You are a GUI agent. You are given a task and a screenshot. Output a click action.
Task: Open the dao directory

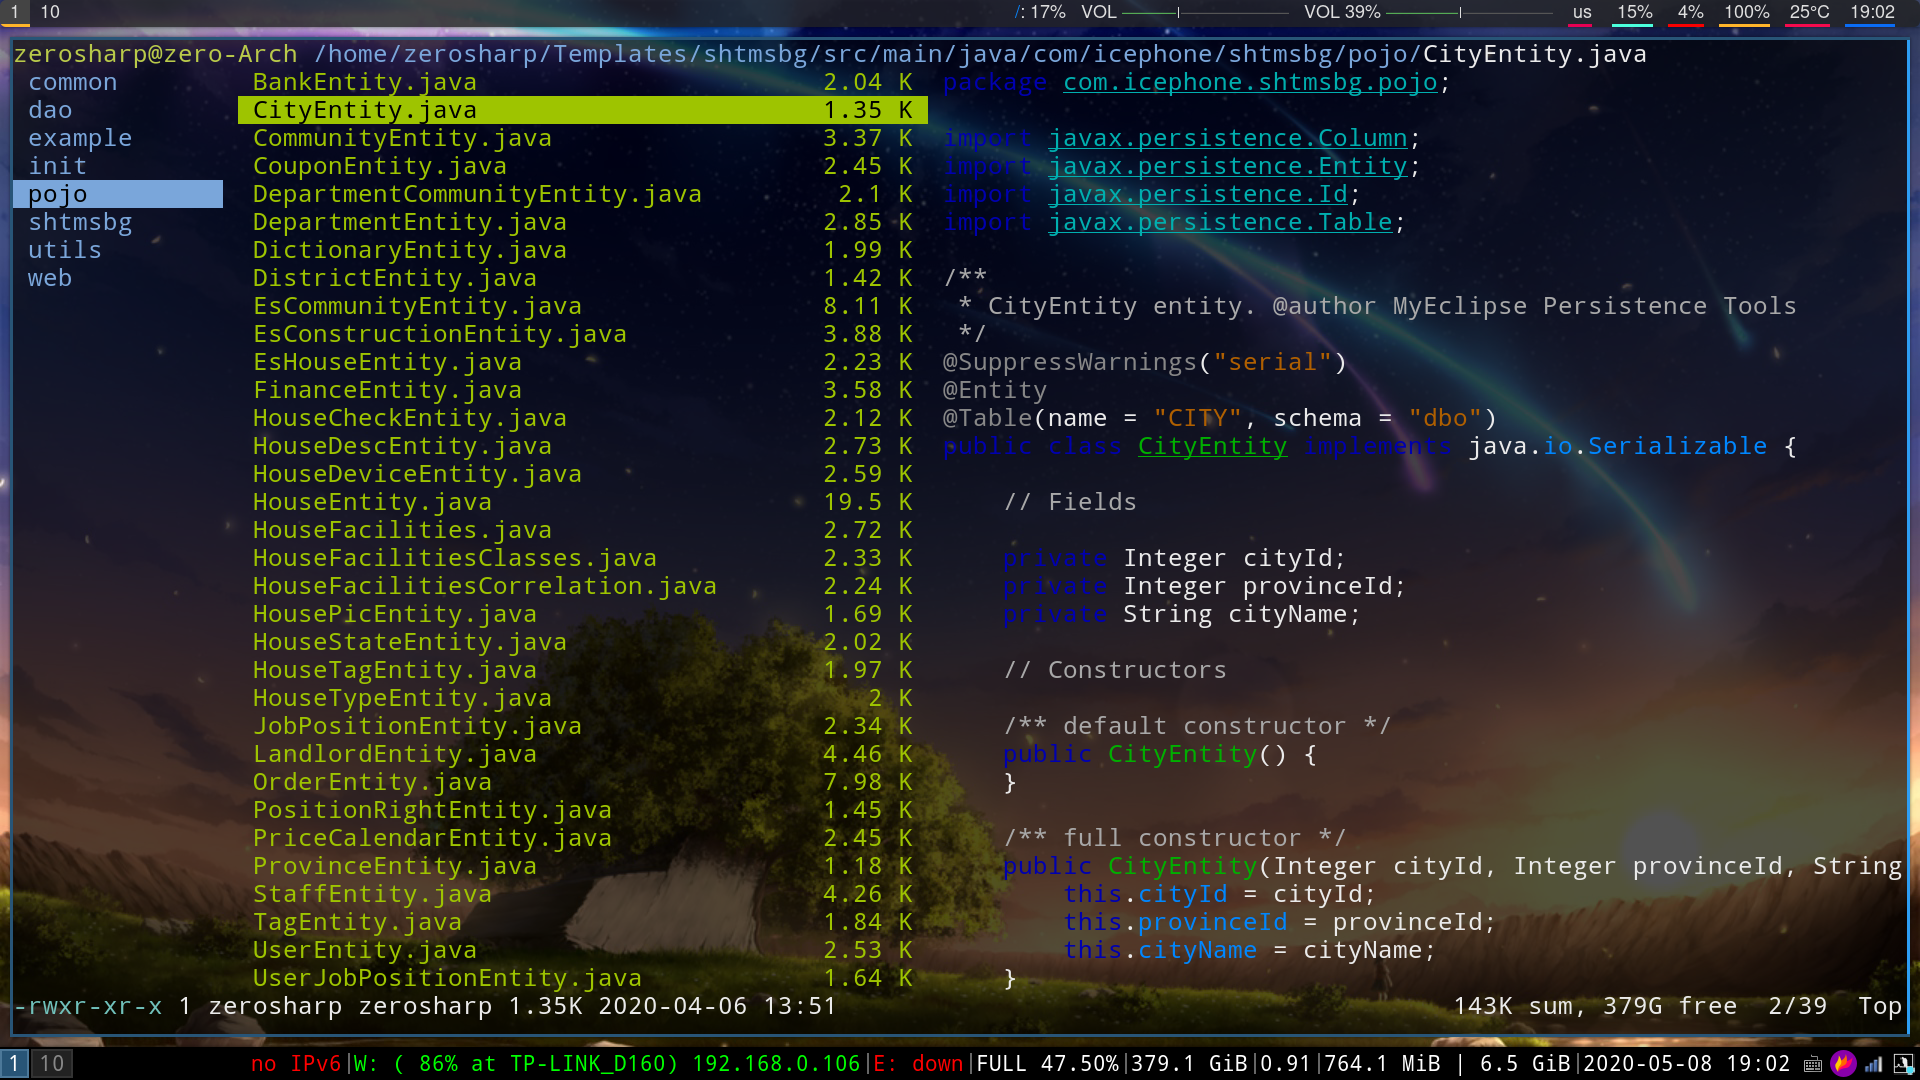[x=50, y=110]
